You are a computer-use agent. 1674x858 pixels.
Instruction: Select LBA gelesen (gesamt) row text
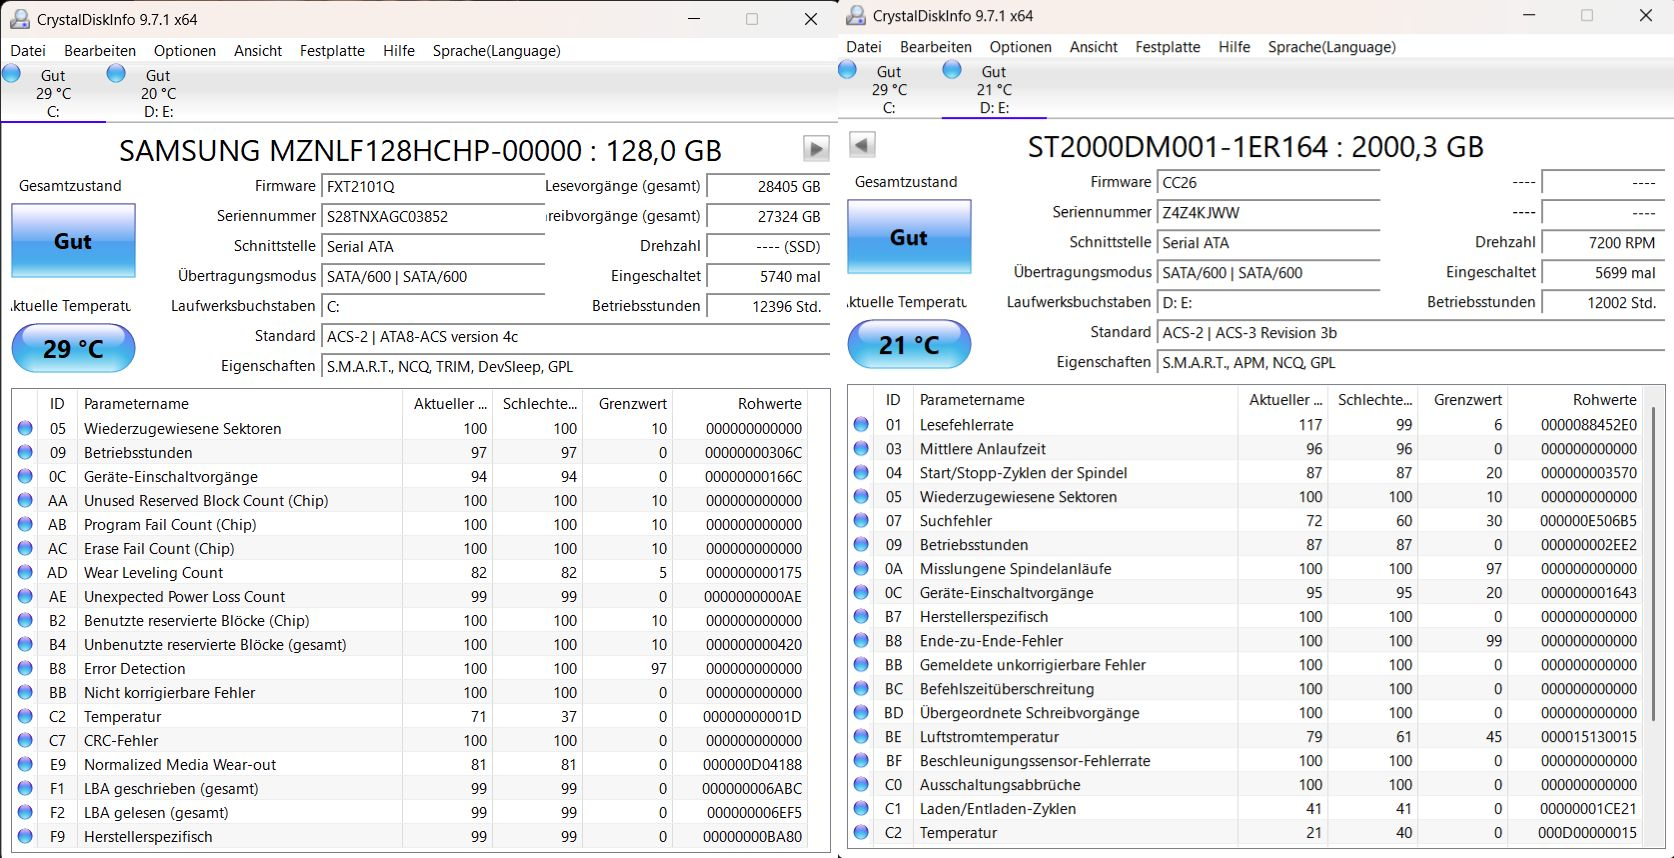[156, 812]
